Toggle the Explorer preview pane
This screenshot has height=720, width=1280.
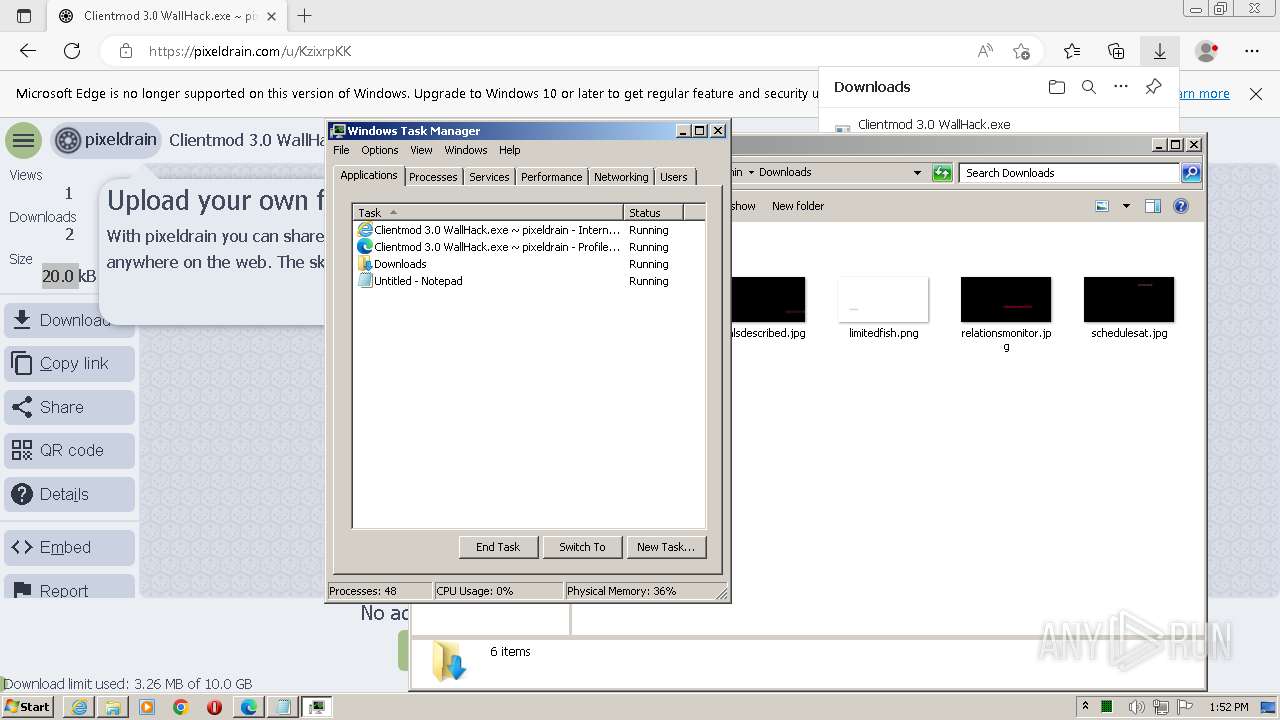(x=1152, y=206)
